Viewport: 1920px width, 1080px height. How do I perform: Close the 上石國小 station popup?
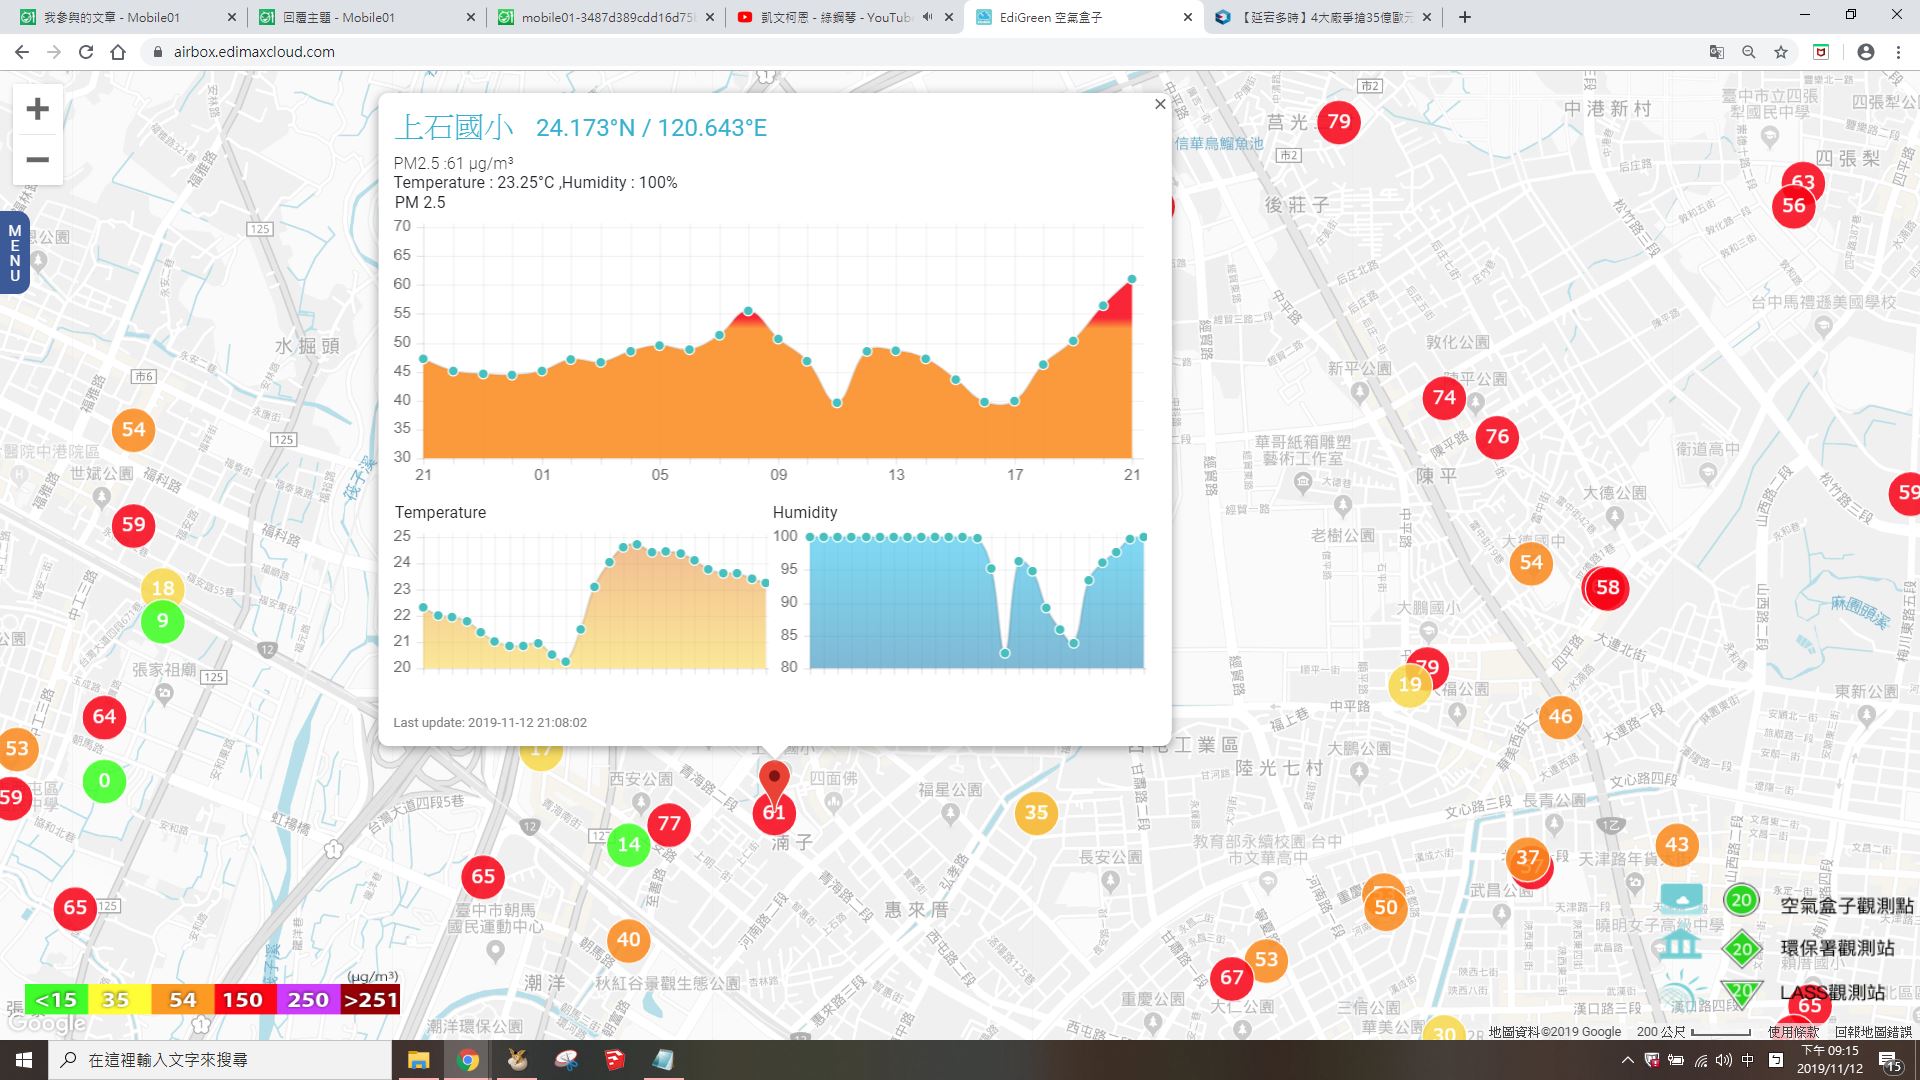click(1160, 104)
